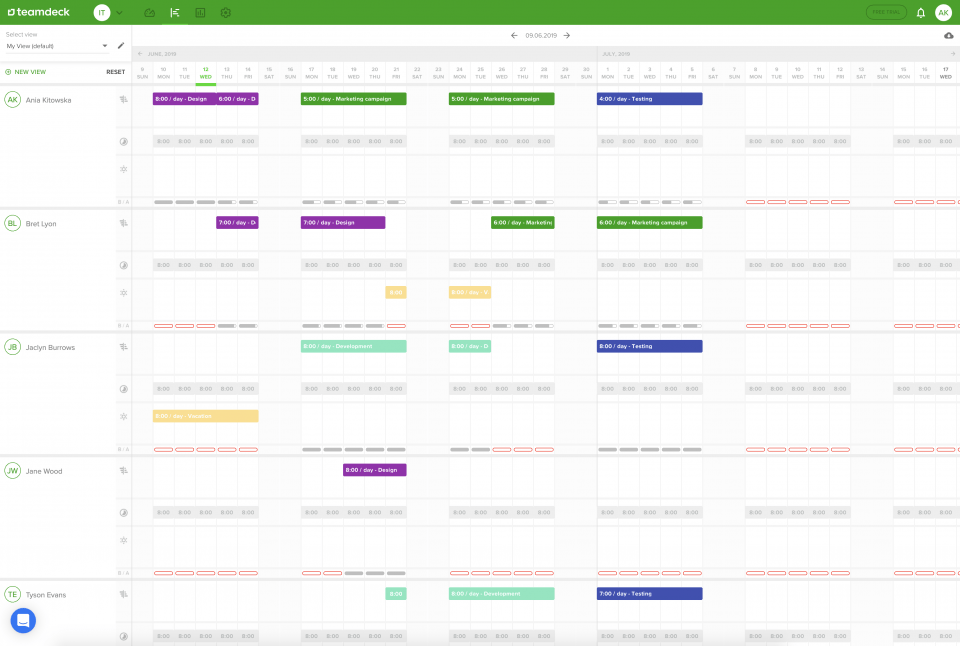Viewport: 960px width, 646px height.
Task: Click the Free Trial button
Action: point(886,12)
